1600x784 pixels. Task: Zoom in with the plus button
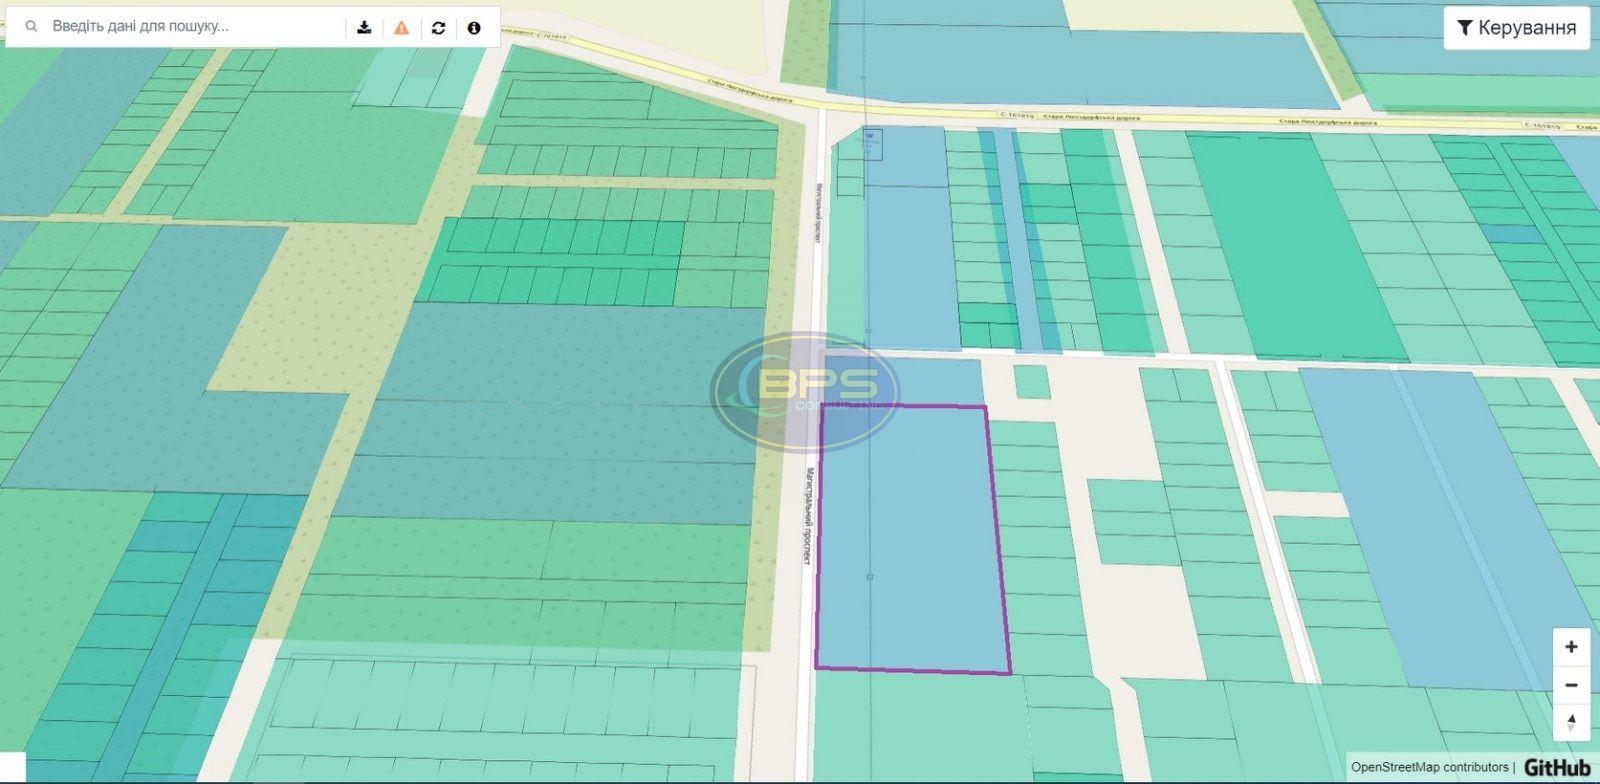click(x=1571, y=647)
